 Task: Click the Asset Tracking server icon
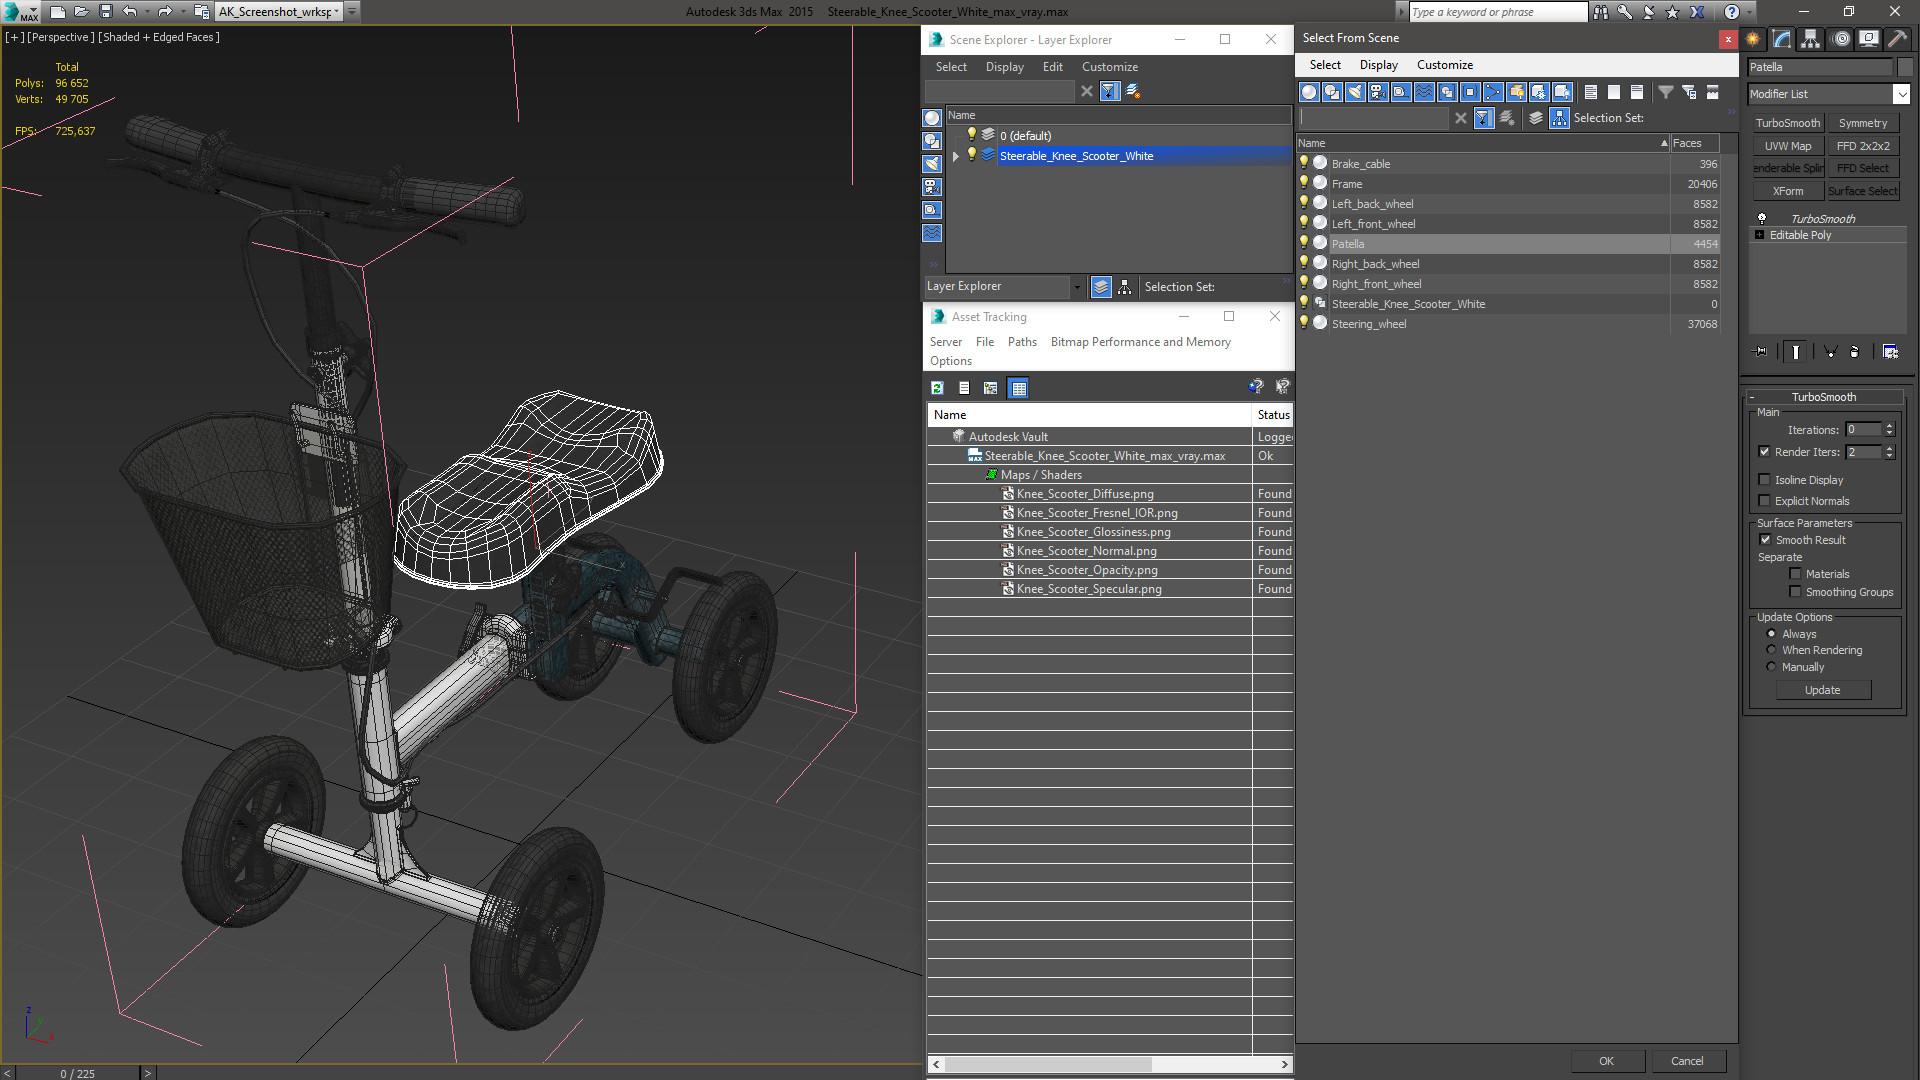[944, 342]
